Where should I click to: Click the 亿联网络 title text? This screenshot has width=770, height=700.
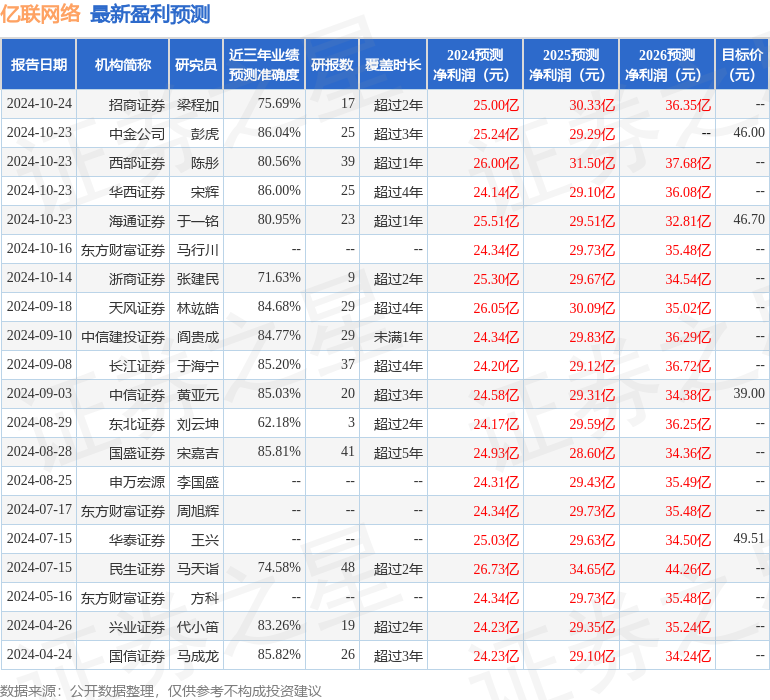pos(40,14)
